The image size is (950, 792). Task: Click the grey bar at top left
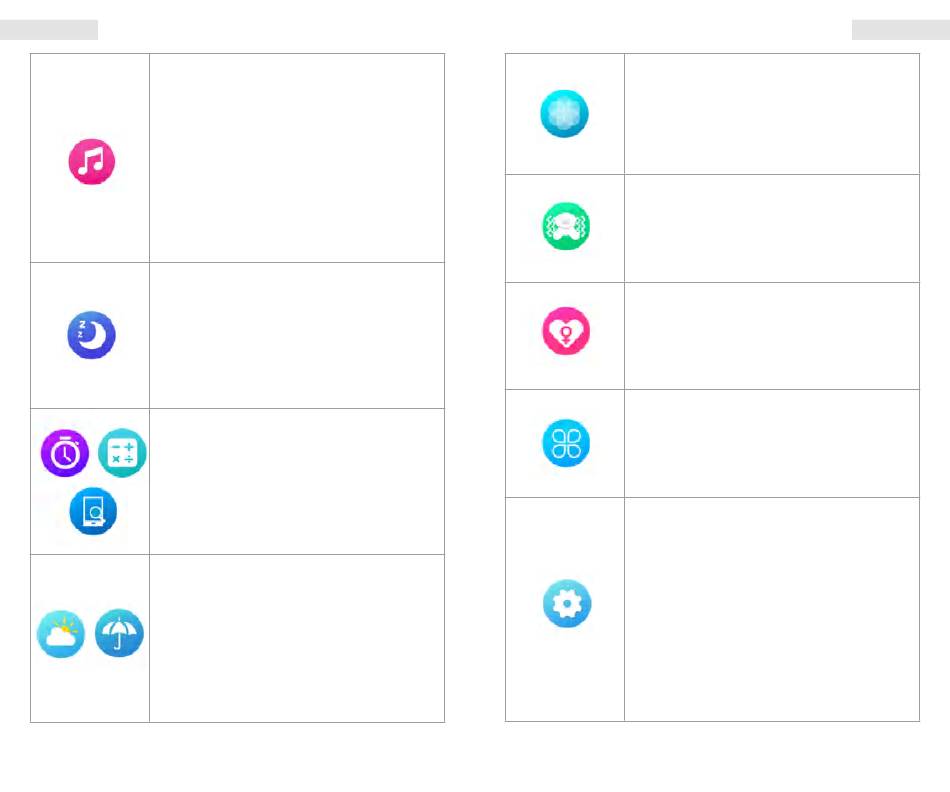coord(49,30)
